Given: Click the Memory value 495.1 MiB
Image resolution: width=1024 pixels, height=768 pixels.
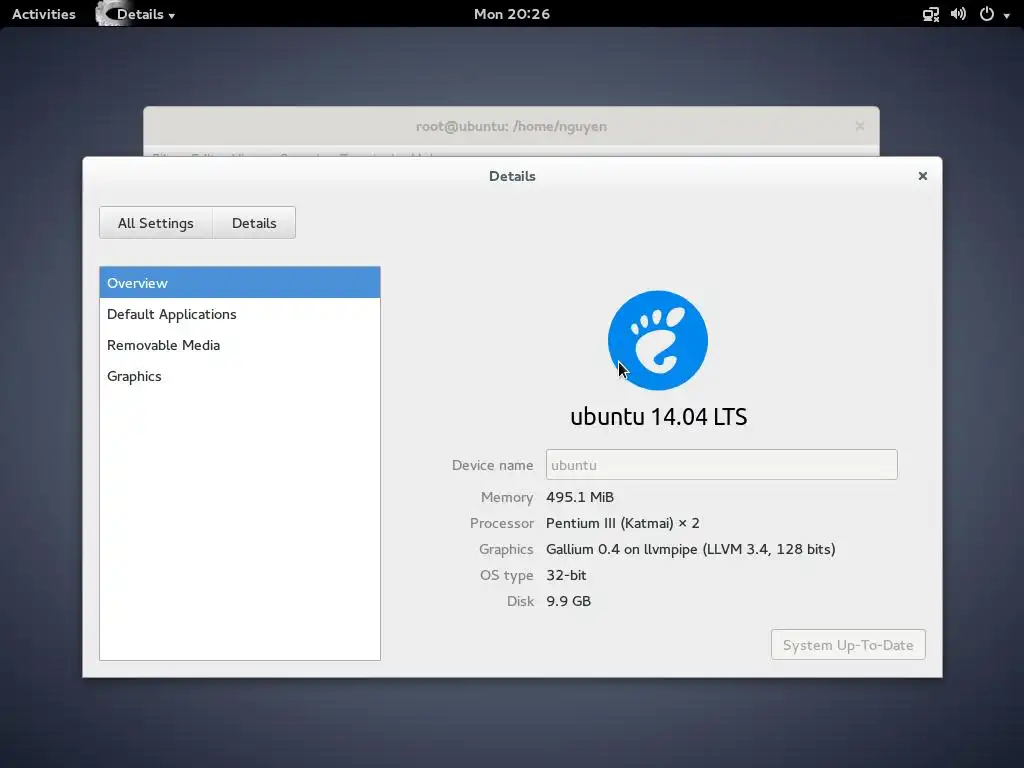Looking at the screenshot, I should [x=580, y=497].
